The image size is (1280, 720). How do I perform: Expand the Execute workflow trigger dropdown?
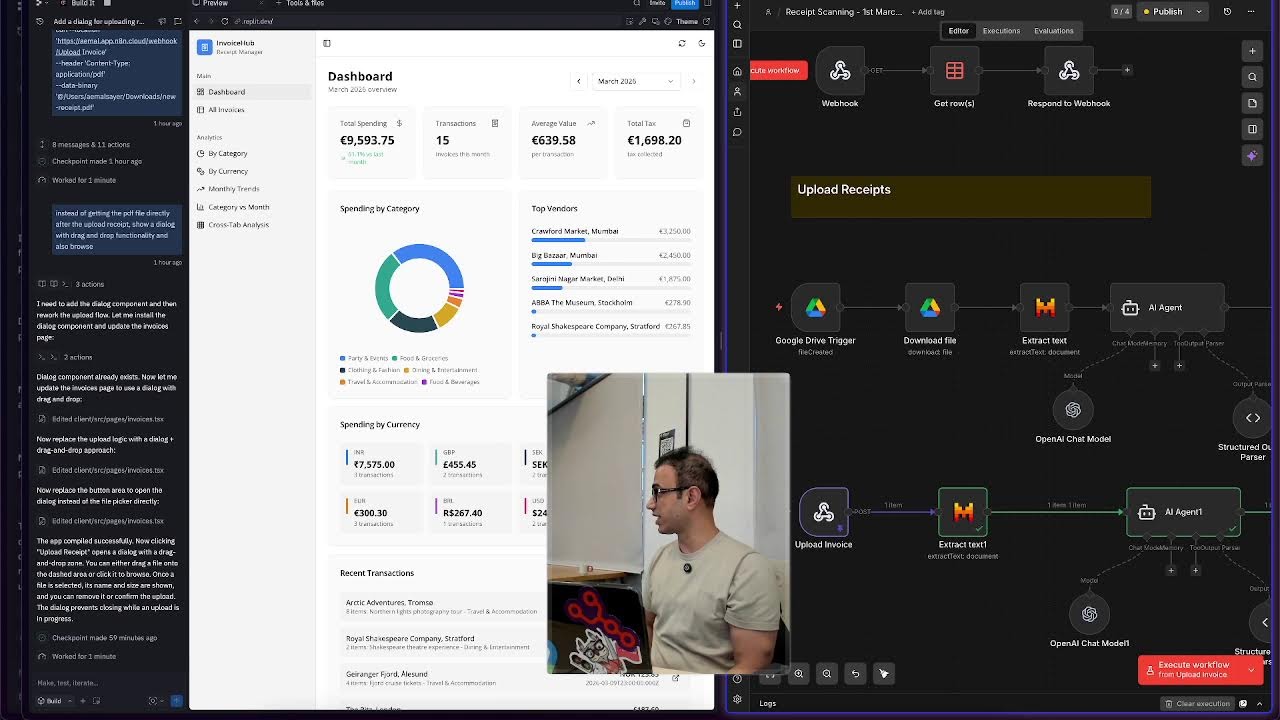pos(1250,670)
